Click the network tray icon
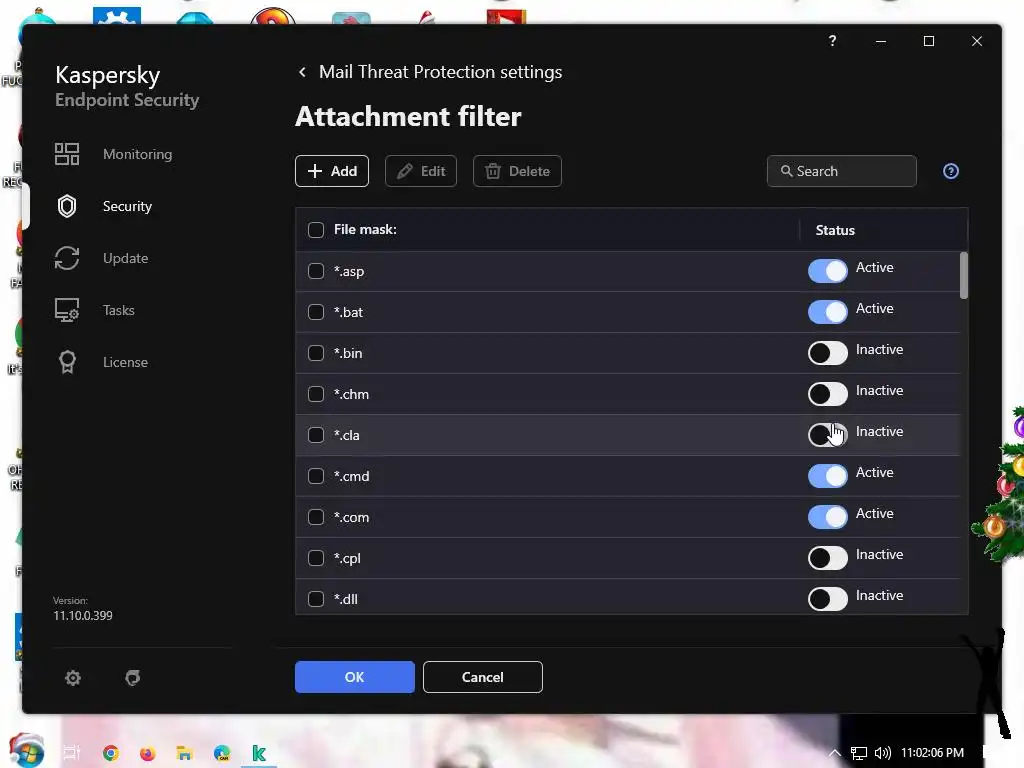 tap(859, 753)
